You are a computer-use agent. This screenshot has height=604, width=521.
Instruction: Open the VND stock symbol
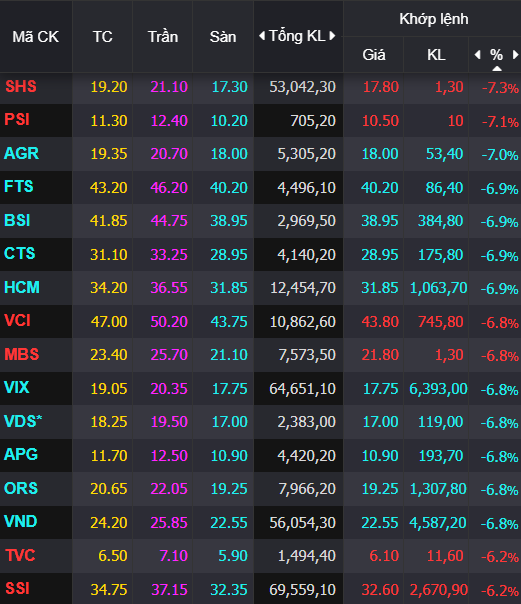pyautogui.click(x=20, y=522)
